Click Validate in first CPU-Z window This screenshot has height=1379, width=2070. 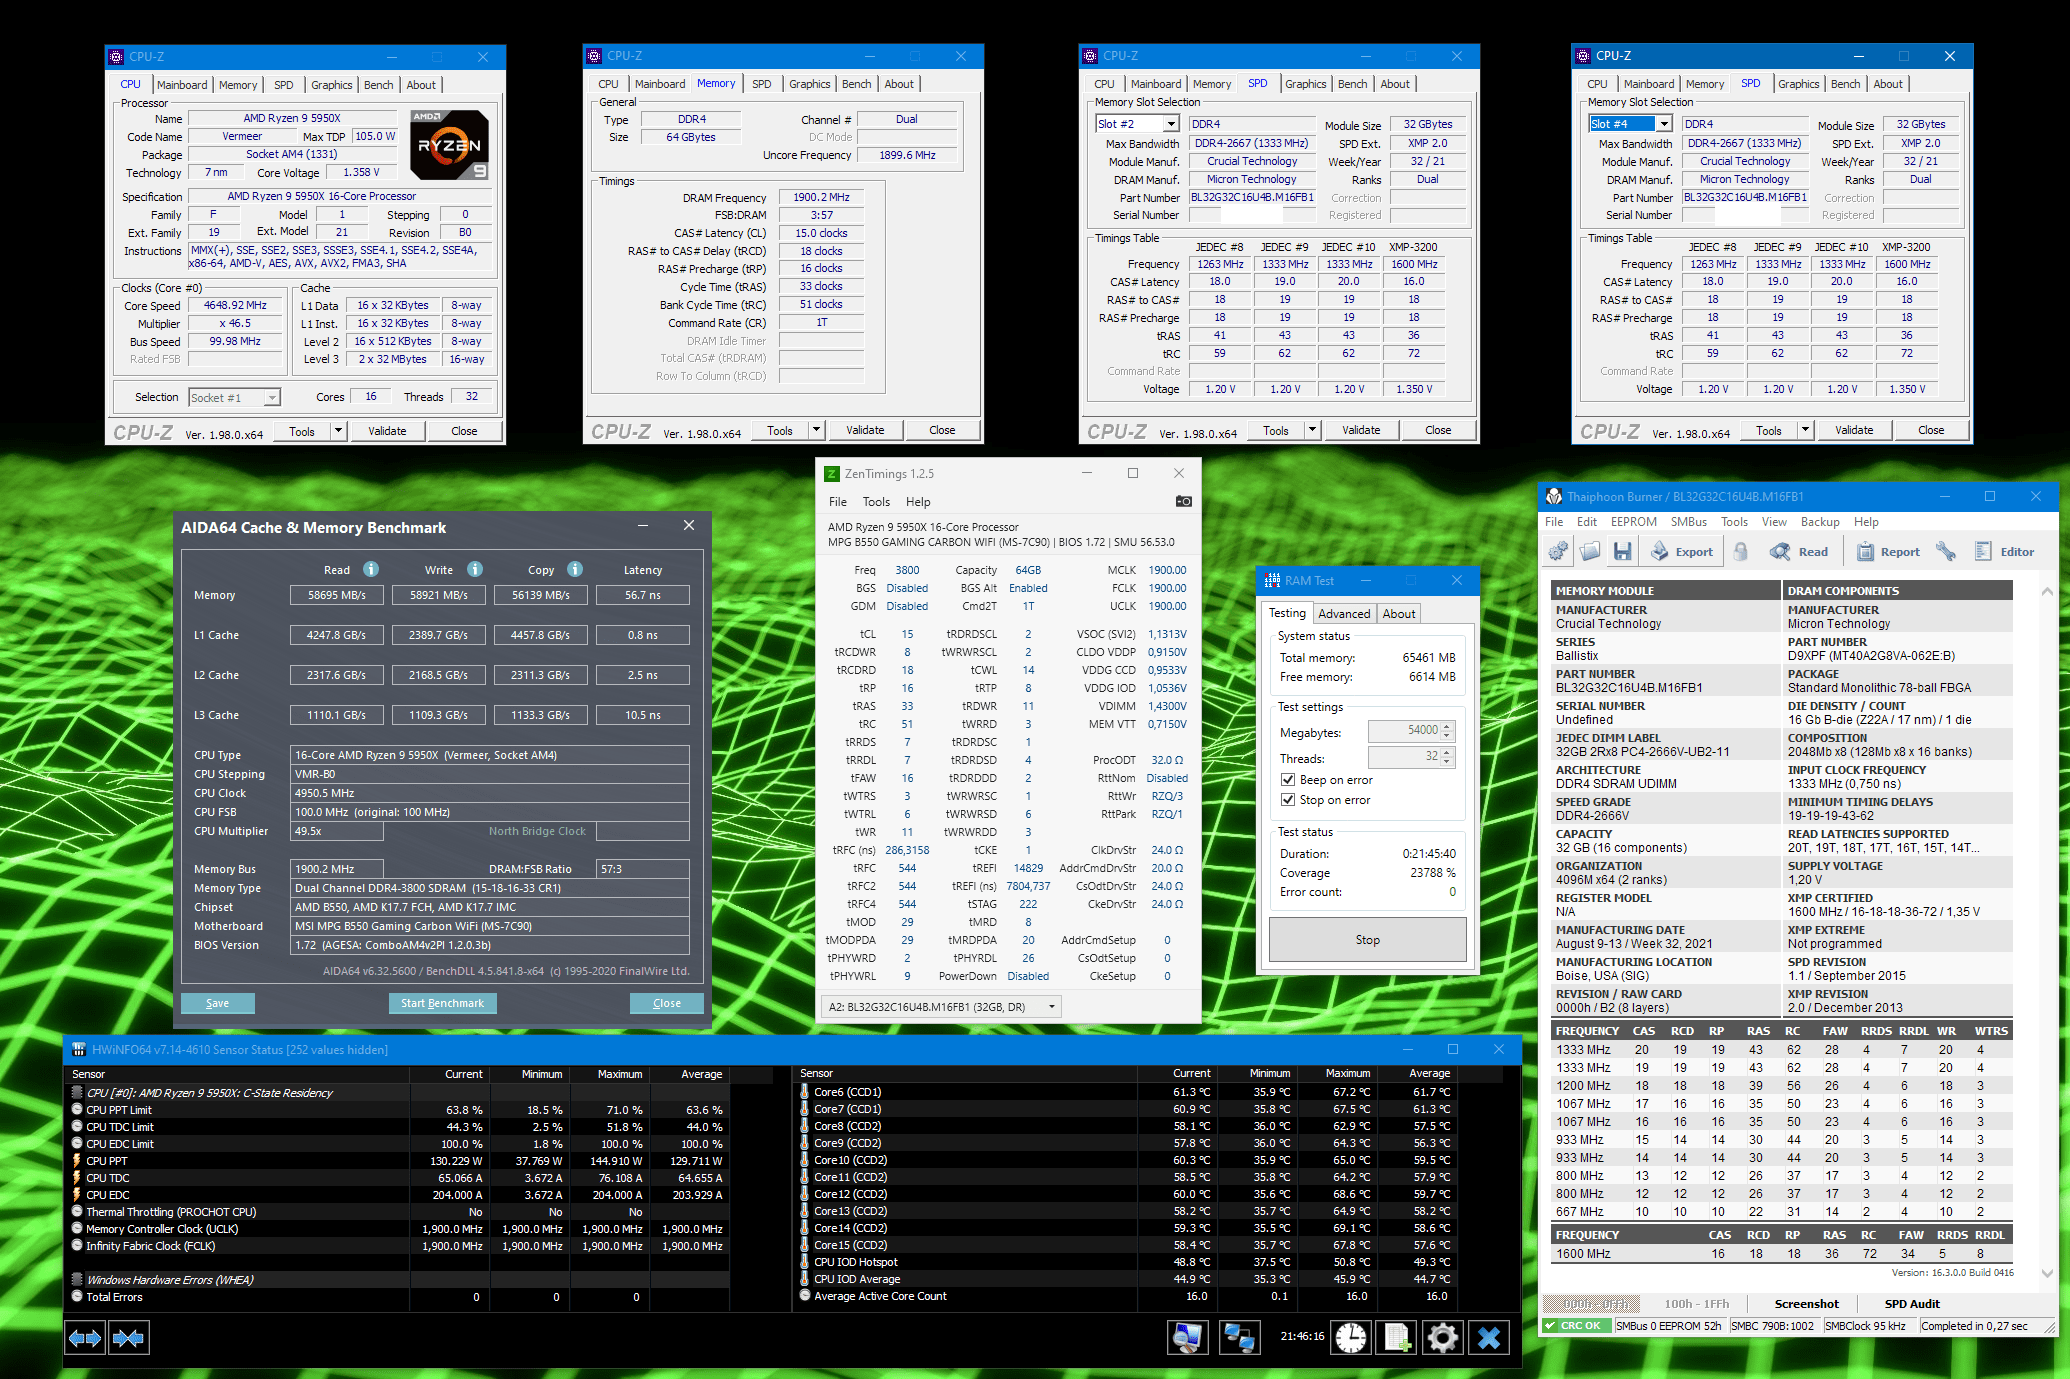387,431
